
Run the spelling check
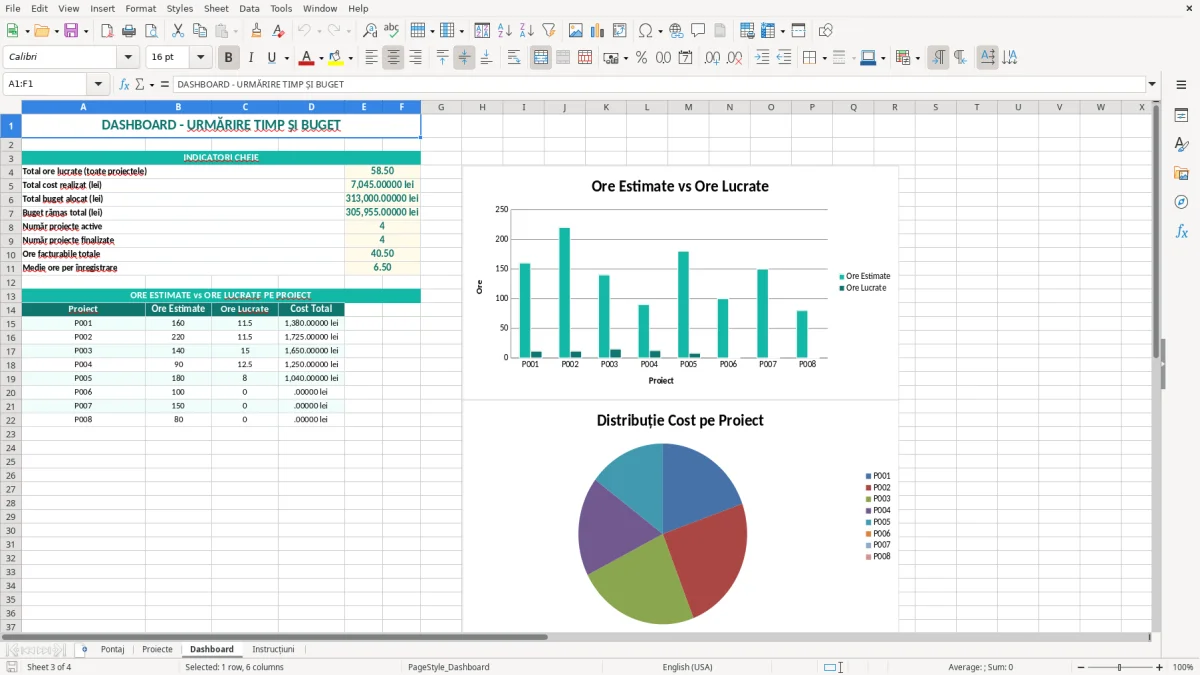pos(391,31)
